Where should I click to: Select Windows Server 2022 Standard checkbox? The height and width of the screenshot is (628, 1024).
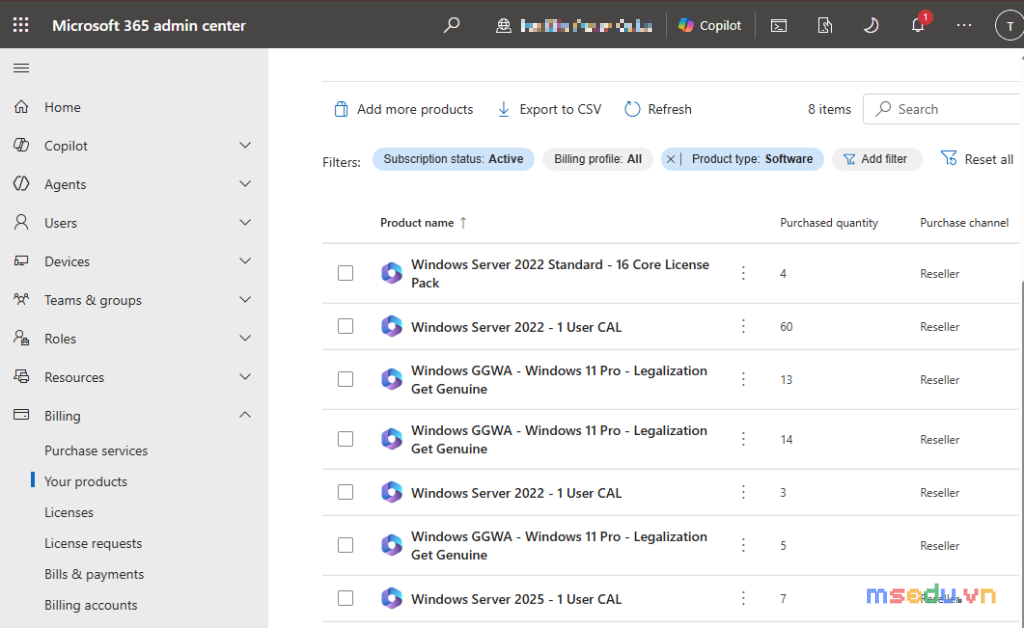(345, 273)
